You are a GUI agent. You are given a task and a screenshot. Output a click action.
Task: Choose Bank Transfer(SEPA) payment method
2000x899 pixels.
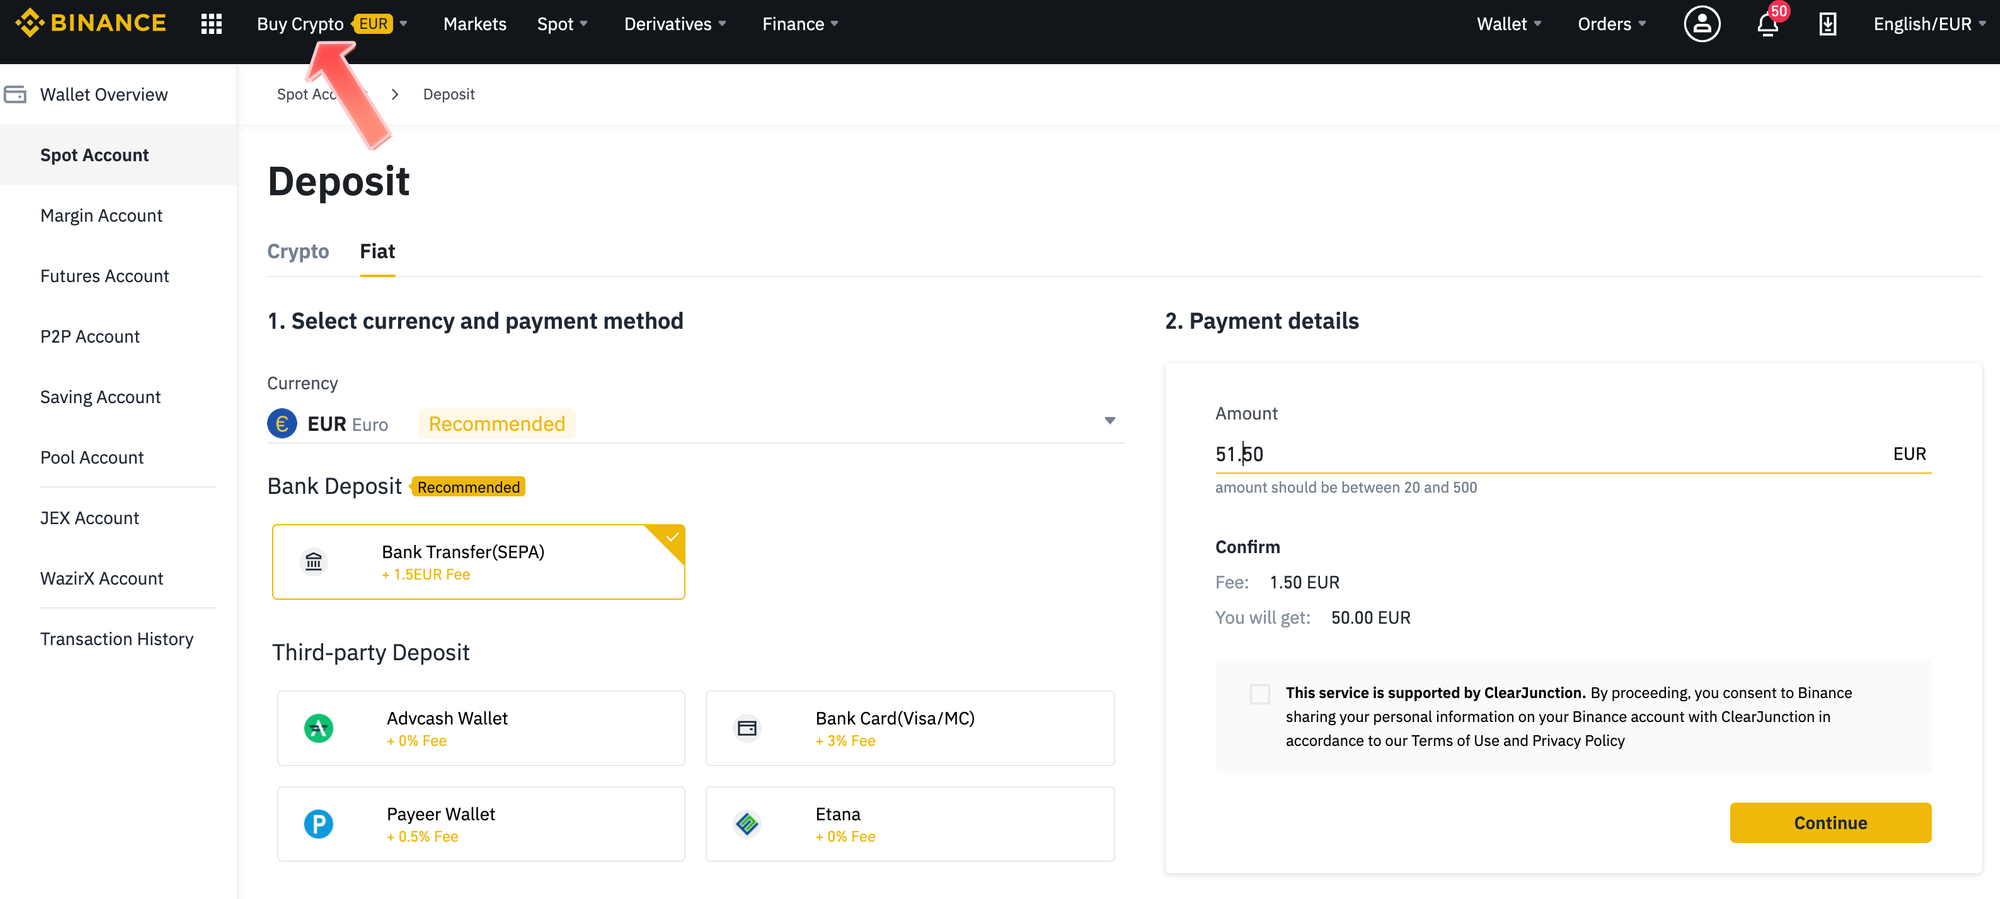[x=478, y=562]
